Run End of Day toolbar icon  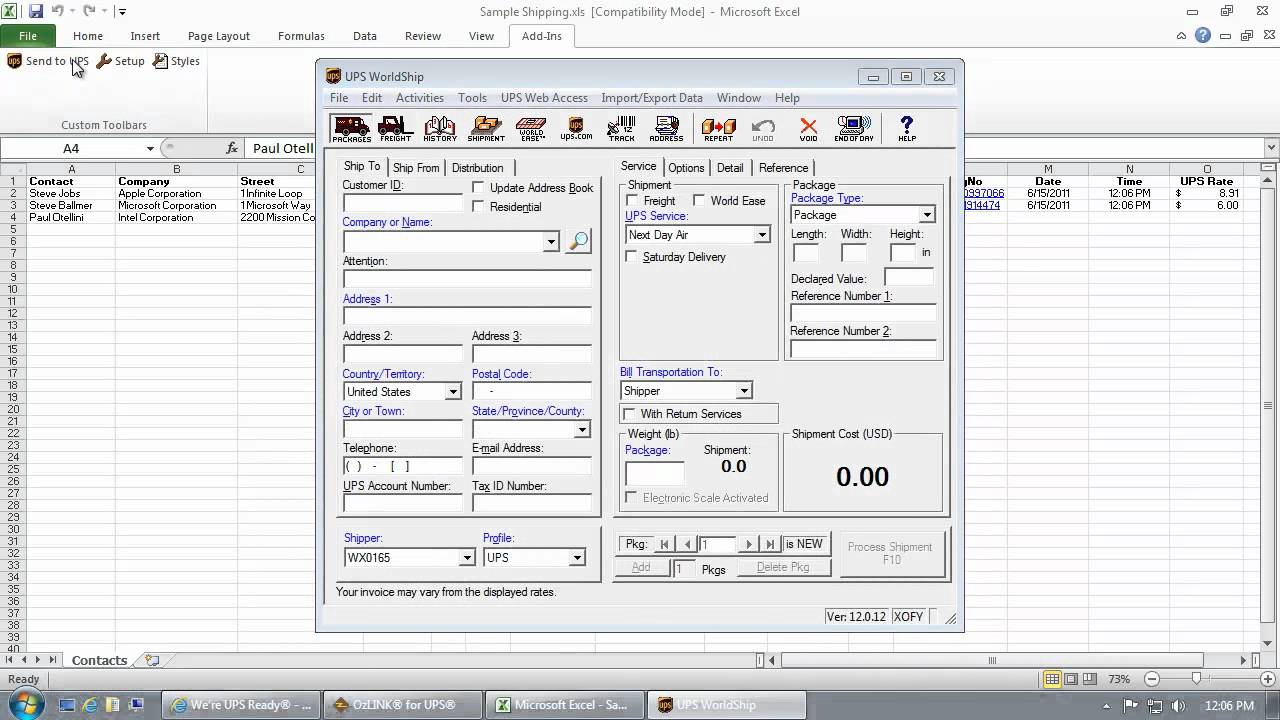[854, 128]
